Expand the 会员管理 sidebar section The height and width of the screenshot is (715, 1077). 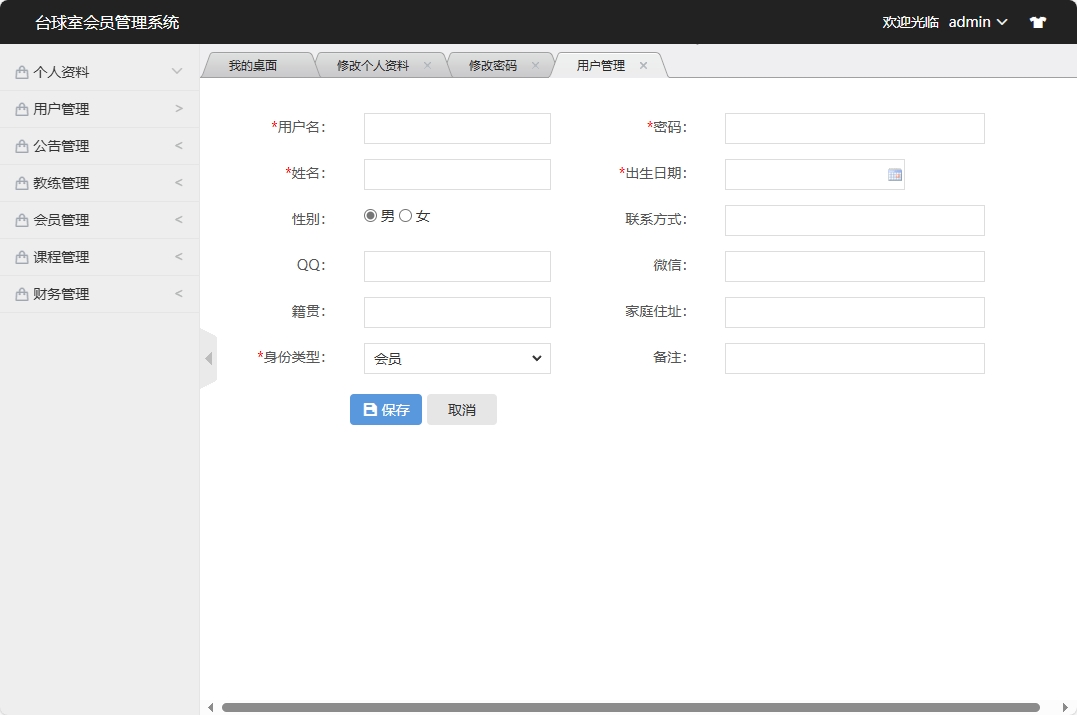pyautogui.click(x=97, y=219)
